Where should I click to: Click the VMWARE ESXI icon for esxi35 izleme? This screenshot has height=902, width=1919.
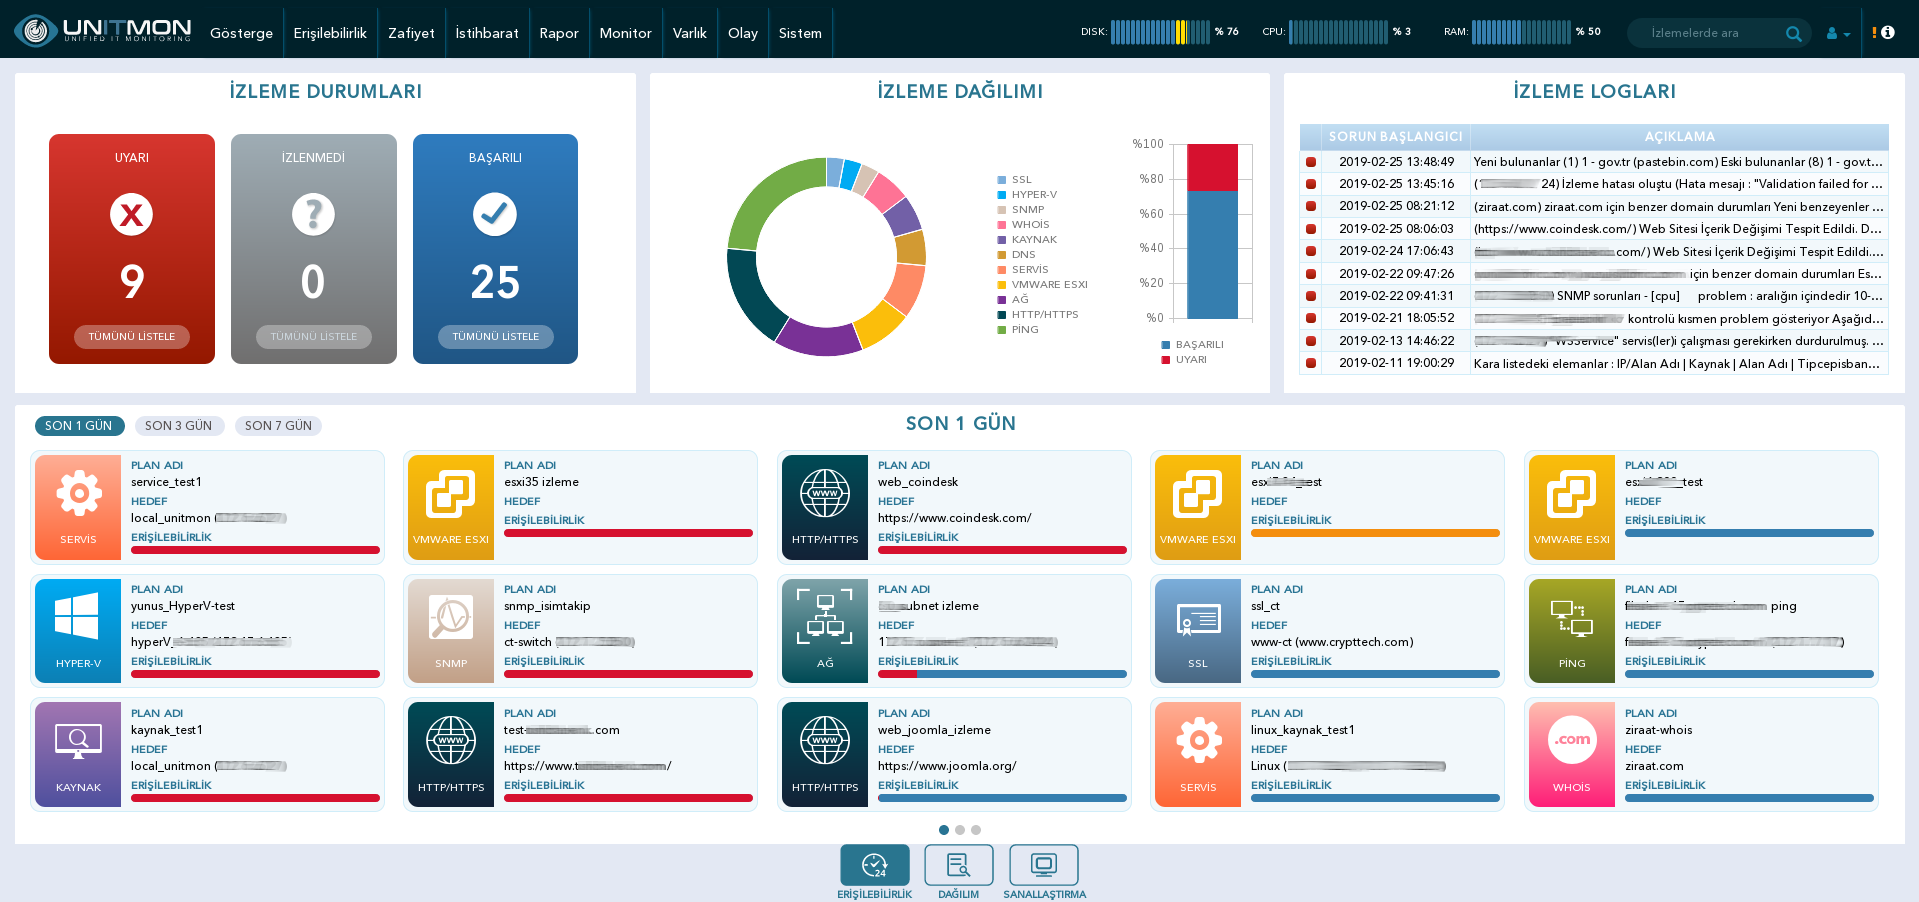tap(451, 507)
